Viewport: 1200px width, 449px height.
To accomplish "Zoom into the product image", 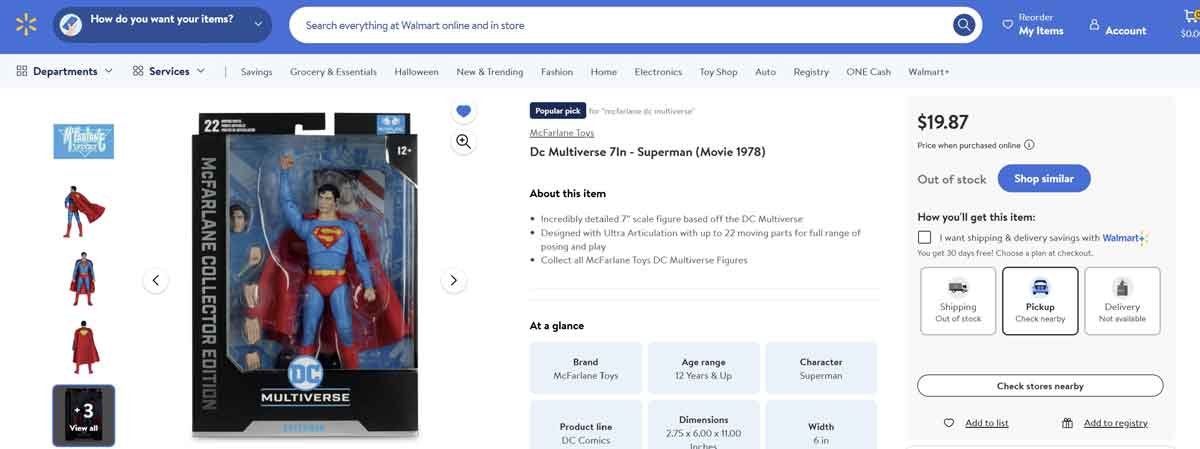I will pos(463,142).
